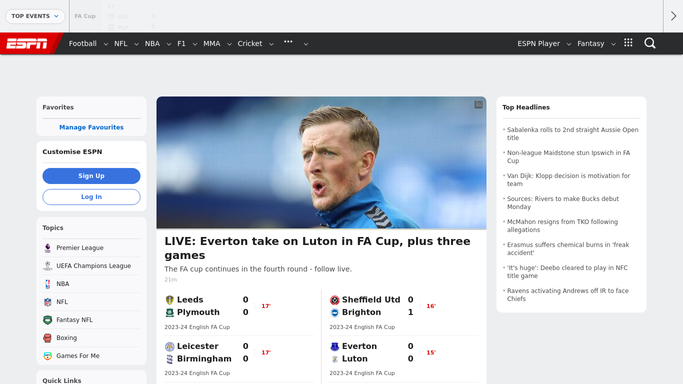Open the NFL nav item
The width and height of the screenshot is (683, 384).
tap(121, 44)
